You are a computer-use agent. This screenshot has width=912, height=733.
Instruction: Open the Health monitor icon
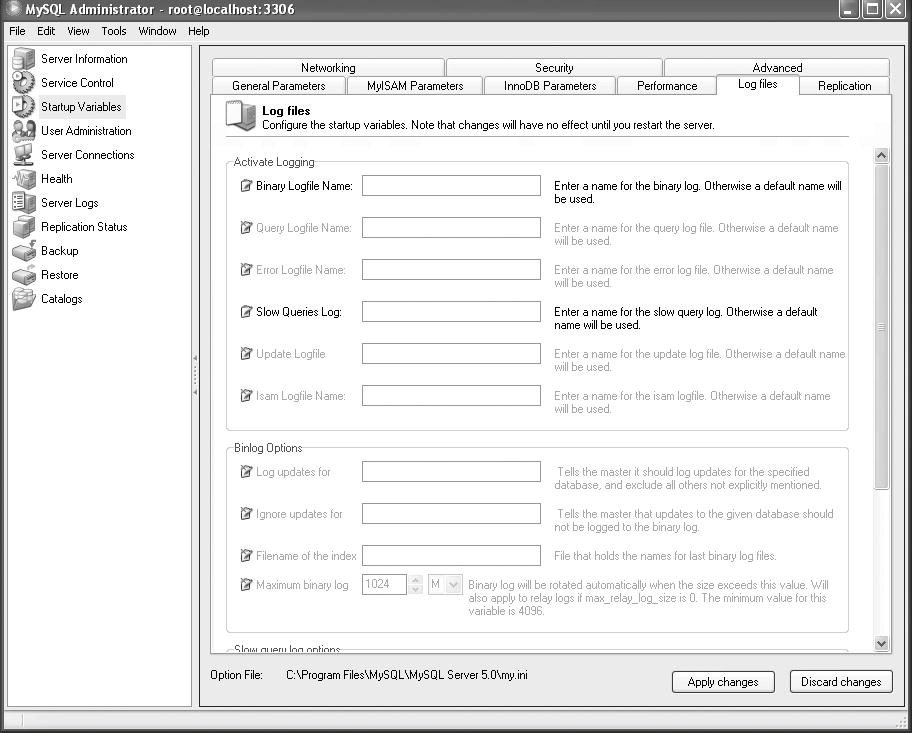[x=24, y=179]
